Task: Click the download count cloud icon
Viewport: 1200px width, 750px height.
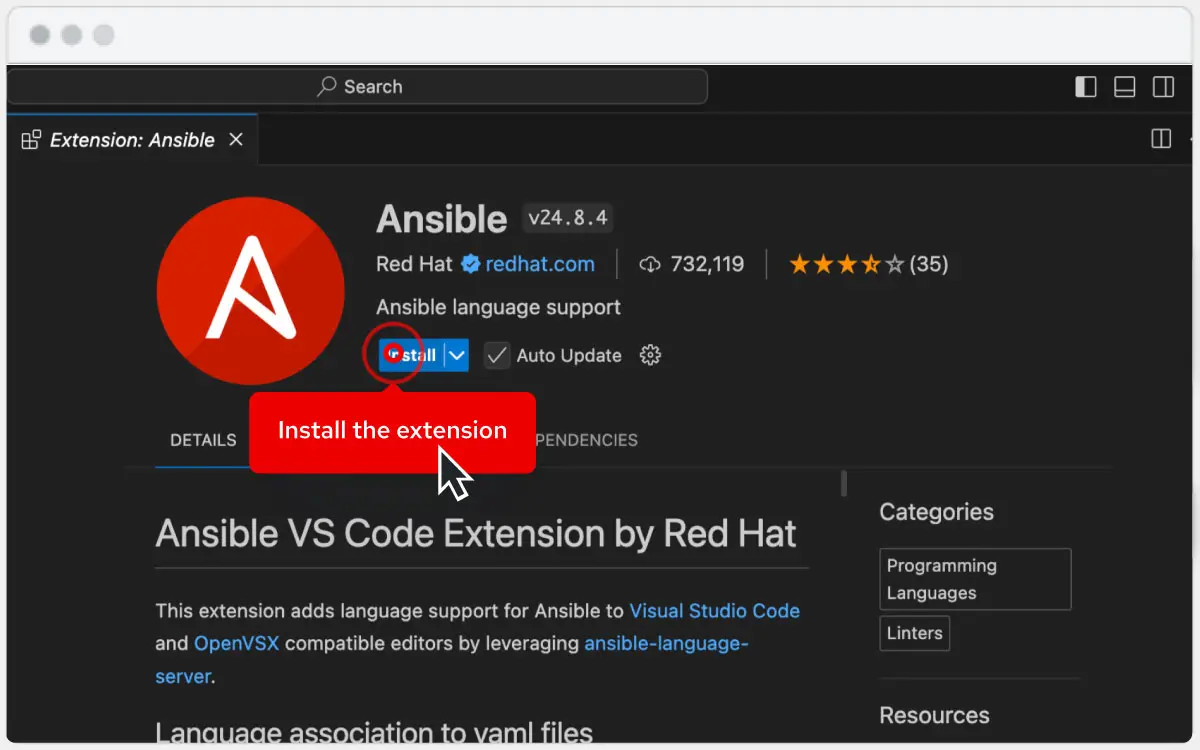Action: (x=650, y=264)
